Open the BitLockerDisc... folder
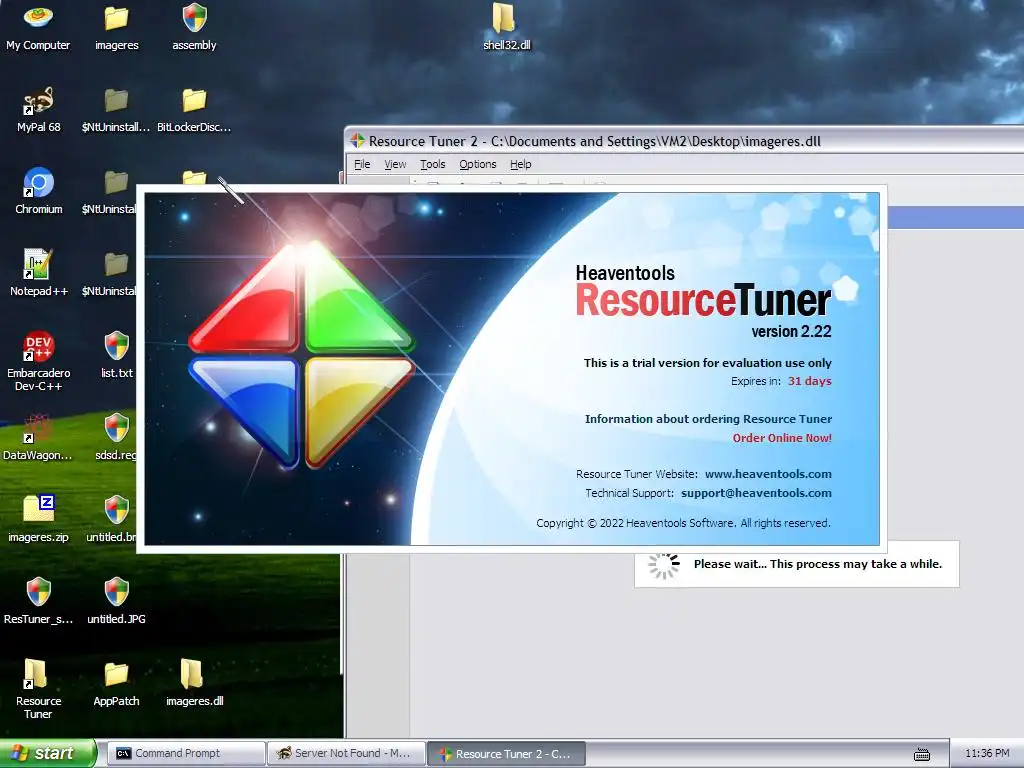The image size is (1024, 768). point(194,110)
